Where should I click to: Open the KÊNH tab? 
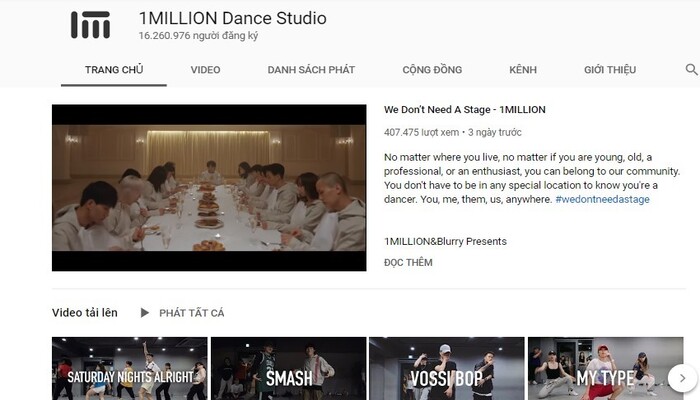523,70
